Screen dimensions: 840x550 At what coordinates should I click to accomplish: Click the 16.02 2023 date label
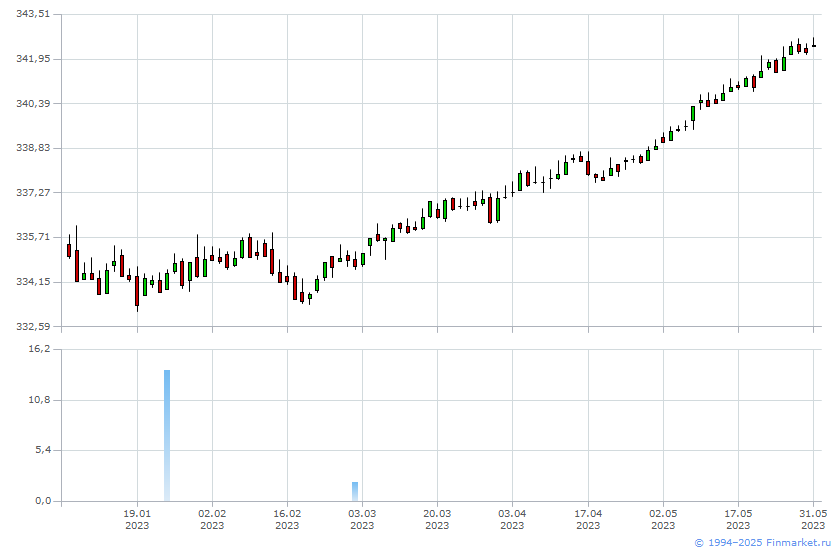point(287,519)
